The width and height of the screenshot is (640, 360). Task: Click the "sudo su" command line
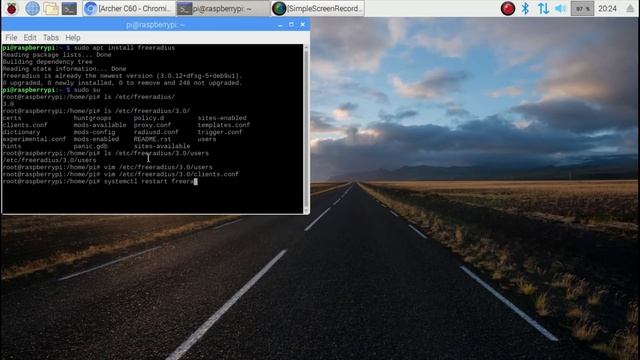(x=51, y=90)
